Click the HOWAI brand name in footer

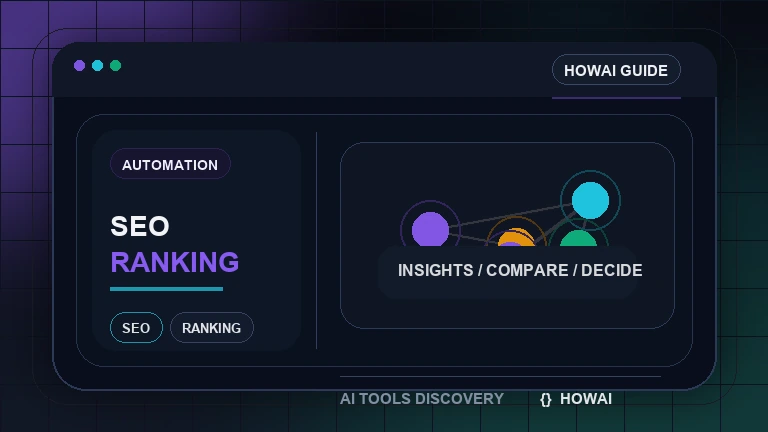[586, 399]
